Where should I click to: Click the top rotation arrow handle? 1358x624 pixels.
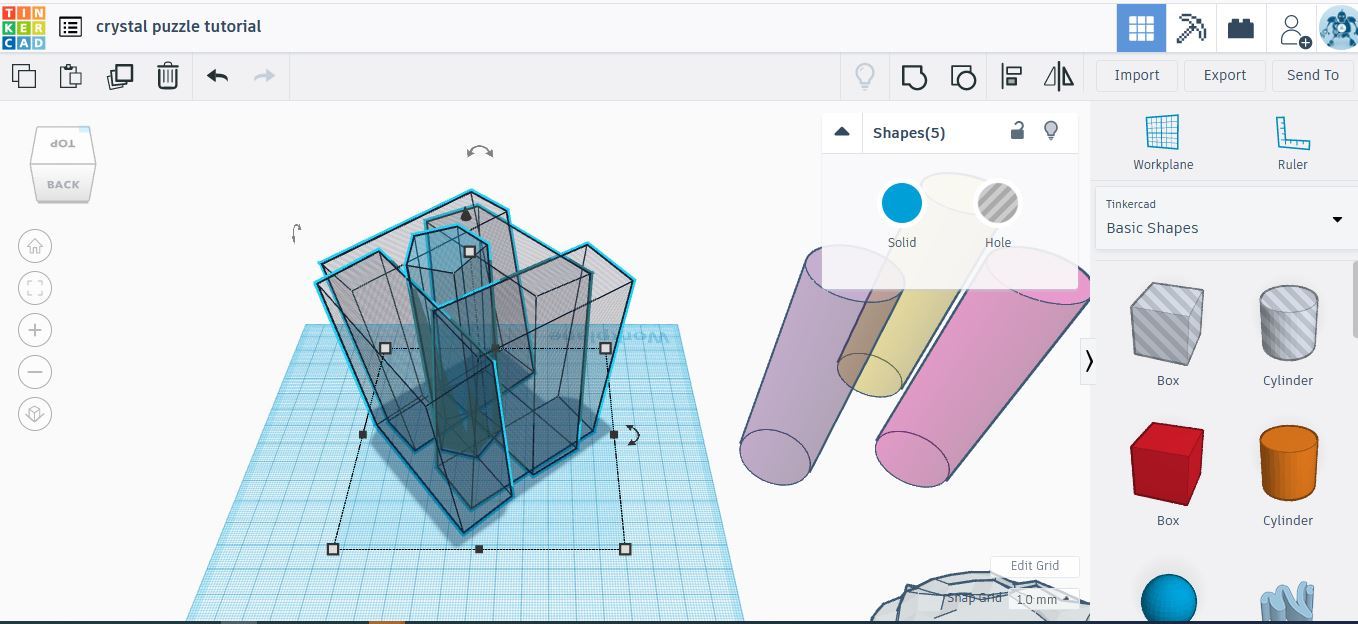click(480, 152)
